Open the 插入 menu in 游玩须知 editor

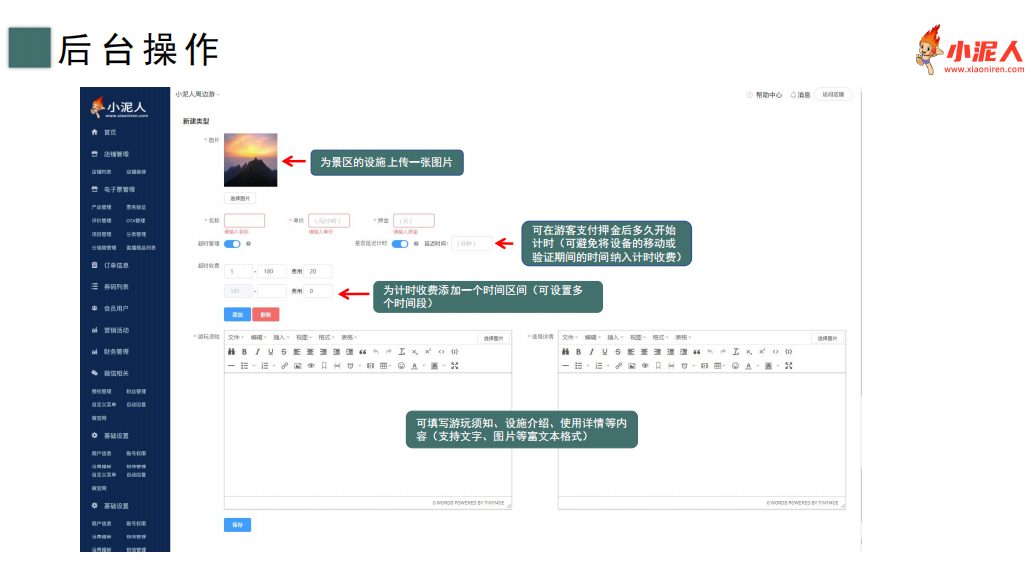(280, 338)
